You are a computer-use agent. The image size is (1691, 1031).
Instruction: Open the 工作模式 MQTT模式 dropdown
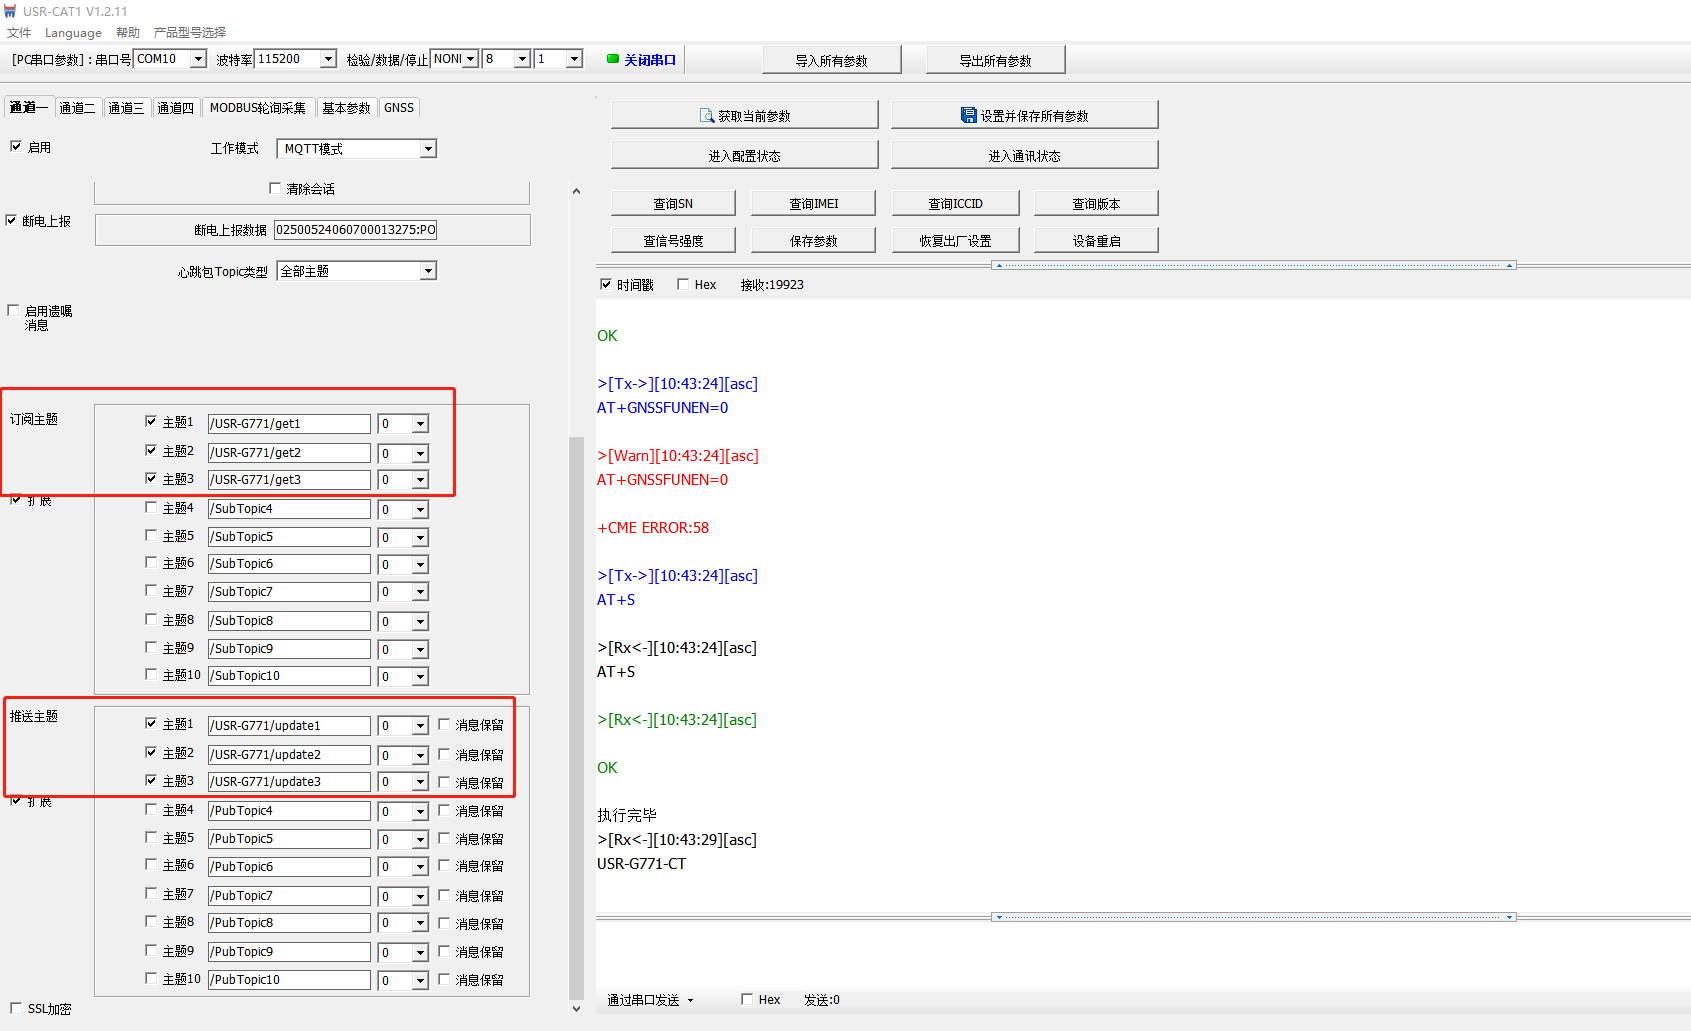[428, 149]
